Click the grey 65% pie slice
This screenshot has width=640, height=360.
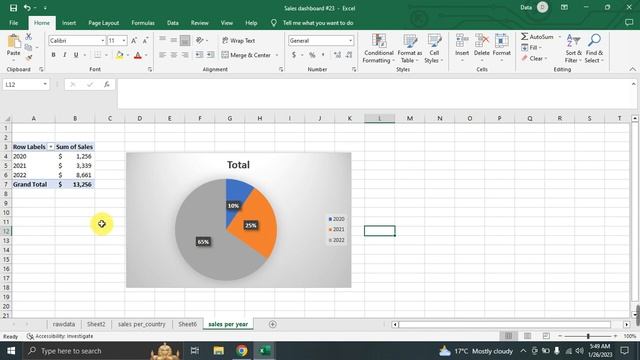203,242
